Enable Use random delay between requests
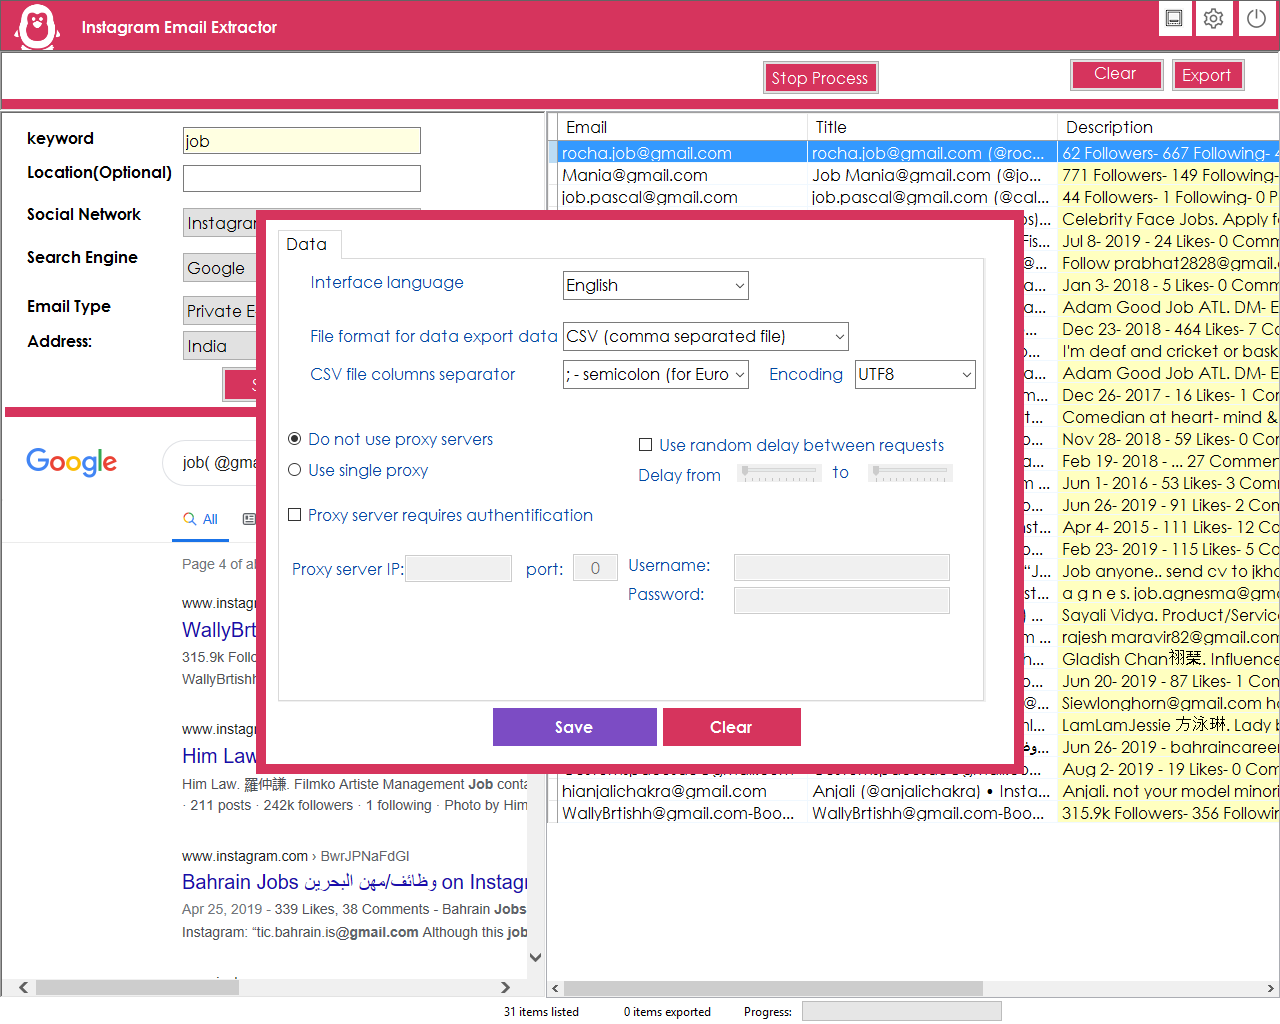Screen dimensions: 1280x1024 (x=646, y=445)
